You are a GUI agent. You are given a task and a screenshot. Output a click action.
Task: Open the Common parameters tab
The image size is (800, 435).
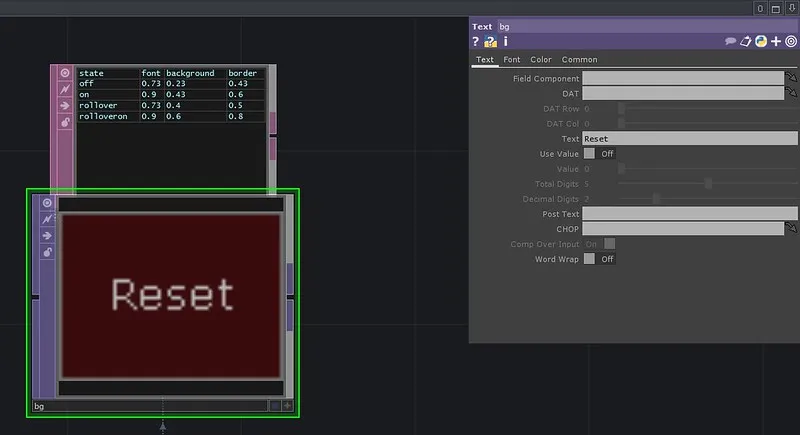click(x=579, y=60)
